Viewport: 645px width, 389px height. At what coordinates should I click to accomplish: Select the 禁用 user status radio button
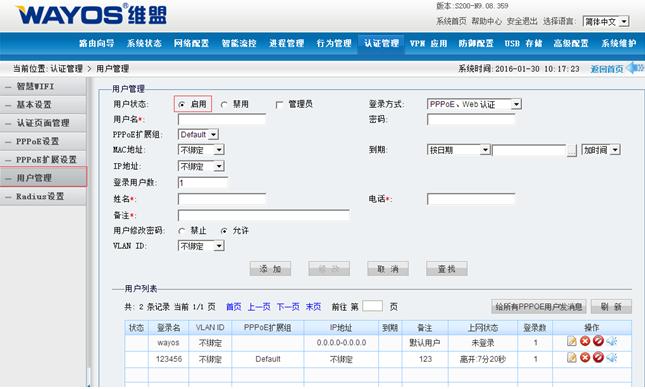point(224,104)
